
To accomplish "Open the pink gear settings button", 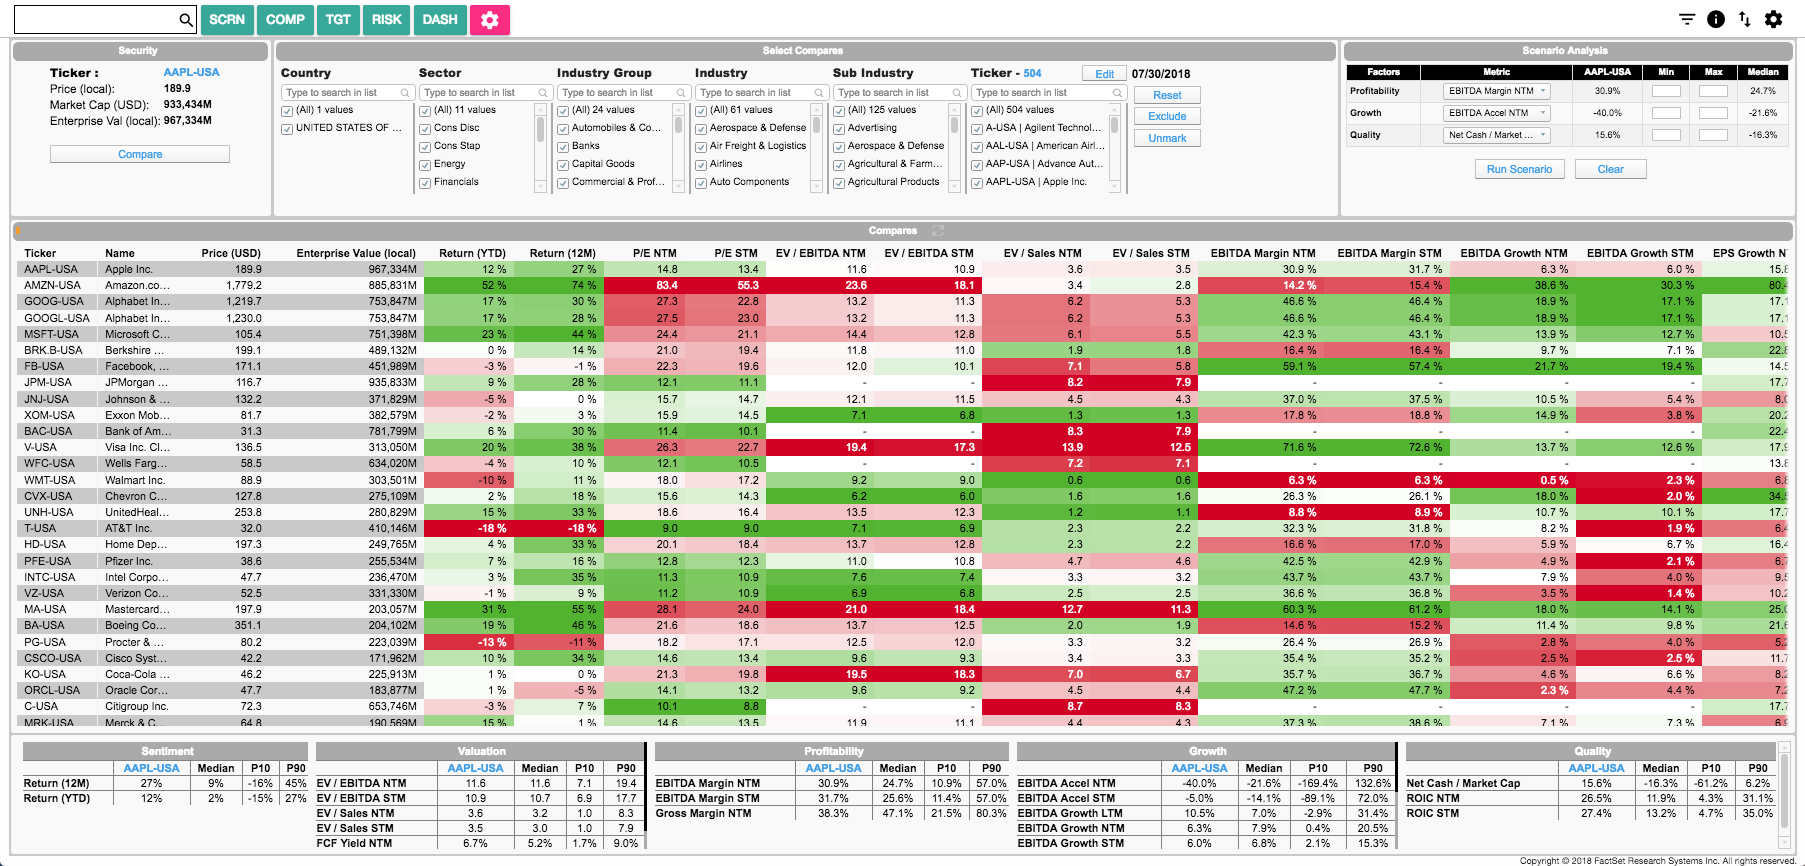I will tap(490, 20).
